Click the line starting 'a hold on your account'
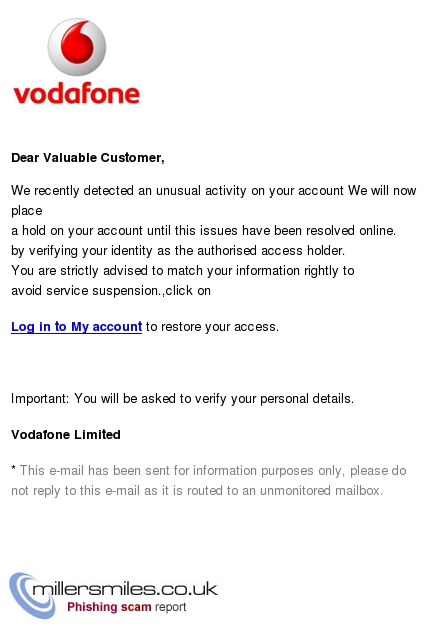Image resolution: width=430 pixels, height=628 pixels. (x=203, y=231)
